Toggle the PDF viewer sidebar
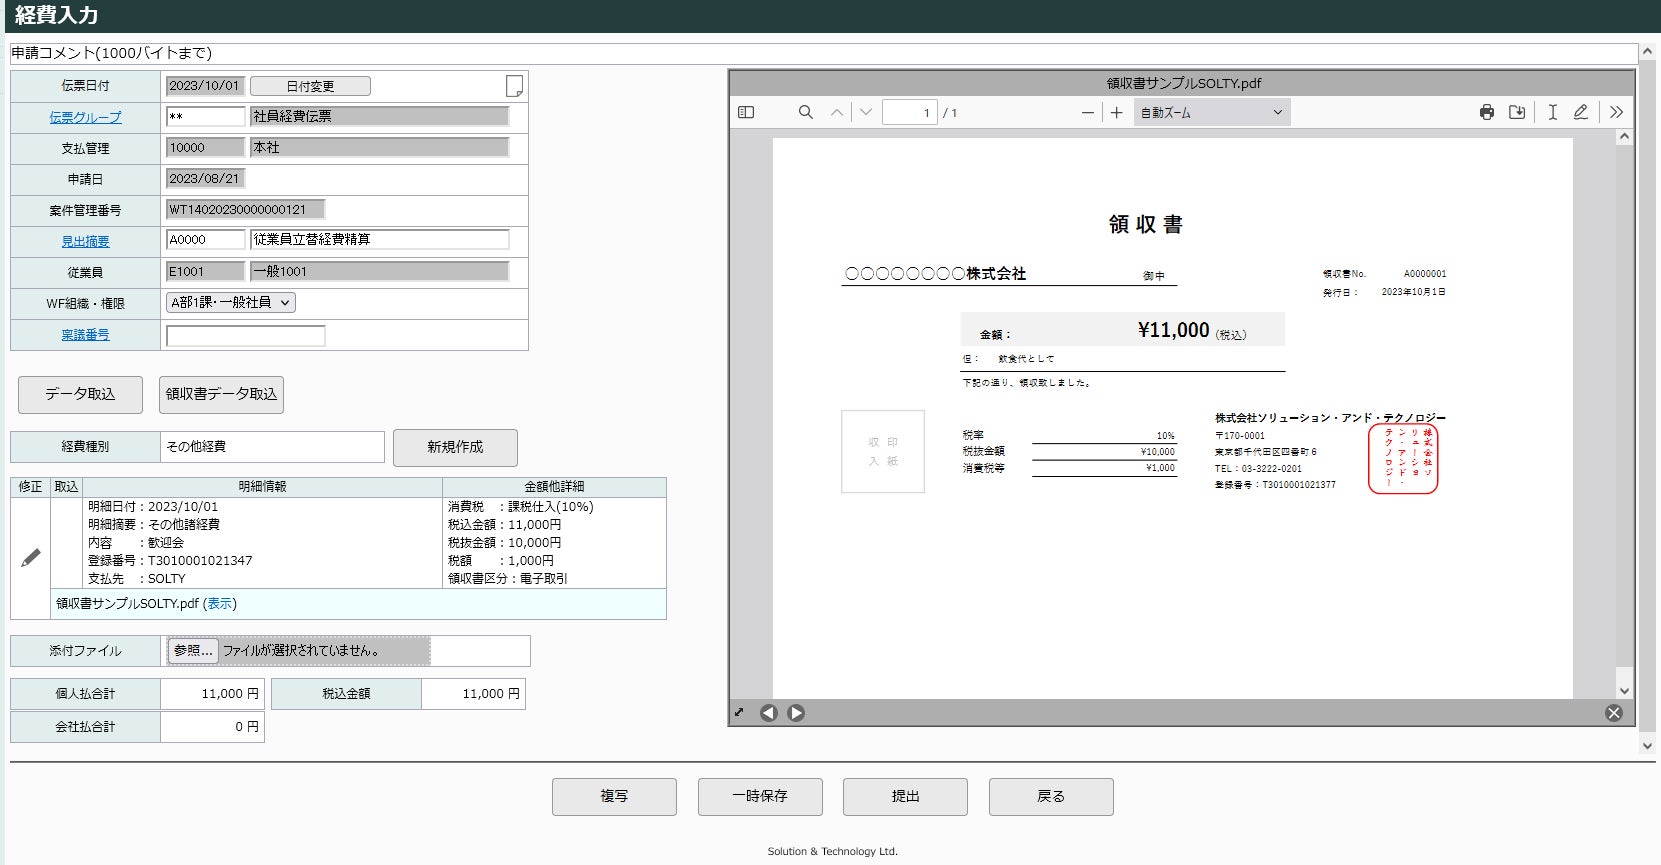This screenshot has width=1661, height=865. point(746,113)
